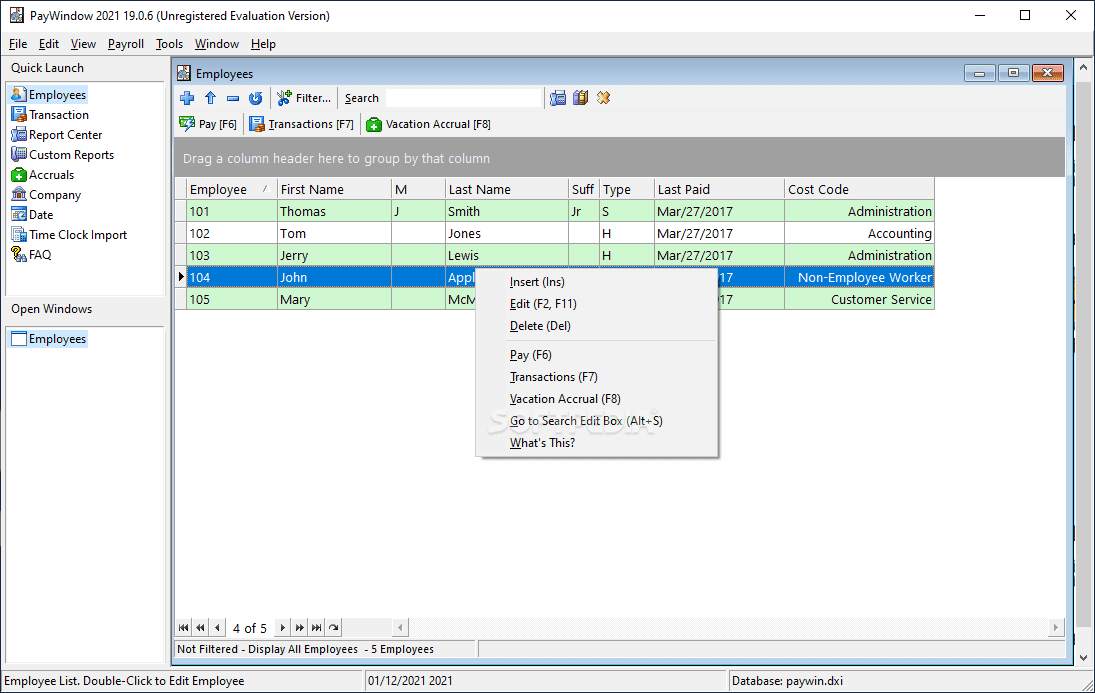Click in the Search input field

click(464, 98)
